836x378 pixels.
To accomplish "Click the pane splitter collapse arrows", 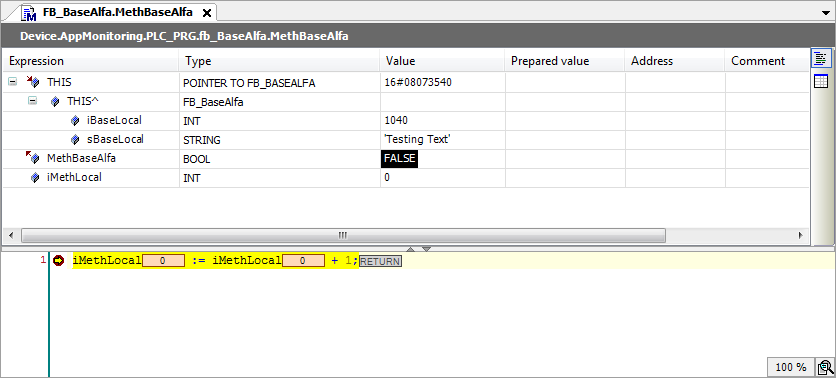I will [x=419, y=249].
